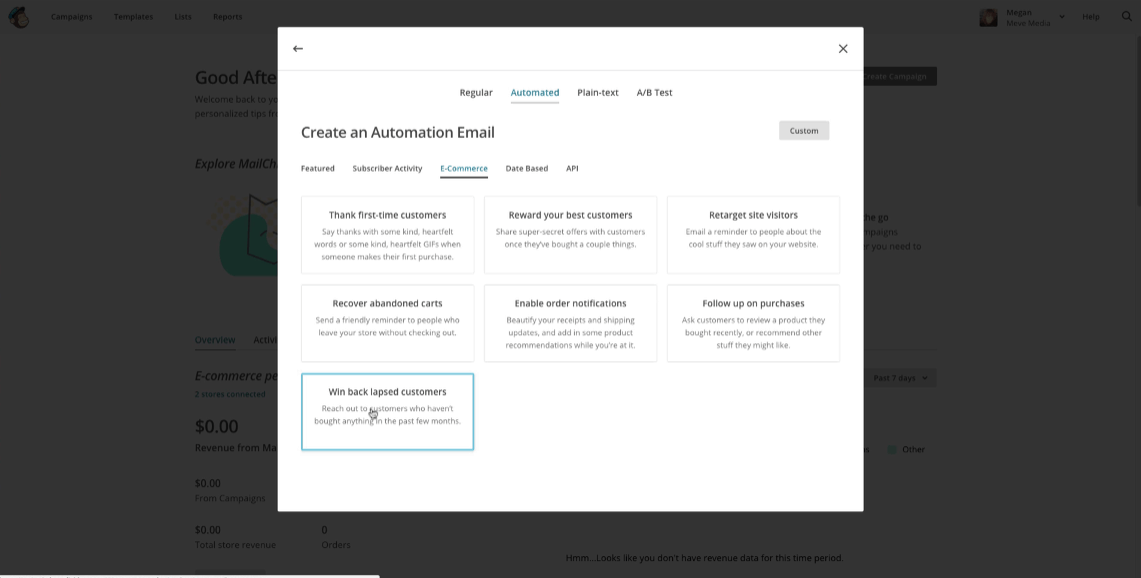
Task: Switch to the Plain-text tab
Action: coord(597,92)
